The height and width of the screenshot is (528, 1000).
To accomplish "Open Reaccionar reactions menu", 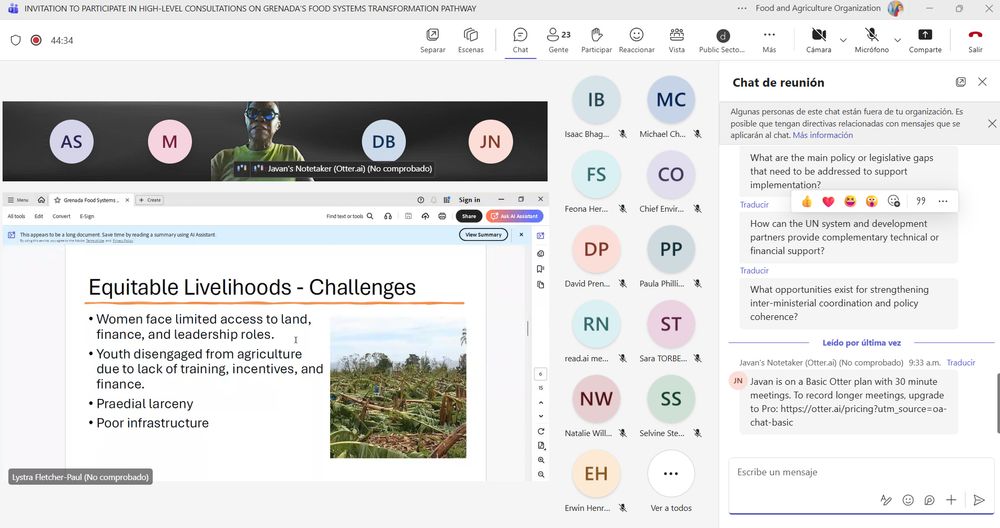I will click(636, 40).
